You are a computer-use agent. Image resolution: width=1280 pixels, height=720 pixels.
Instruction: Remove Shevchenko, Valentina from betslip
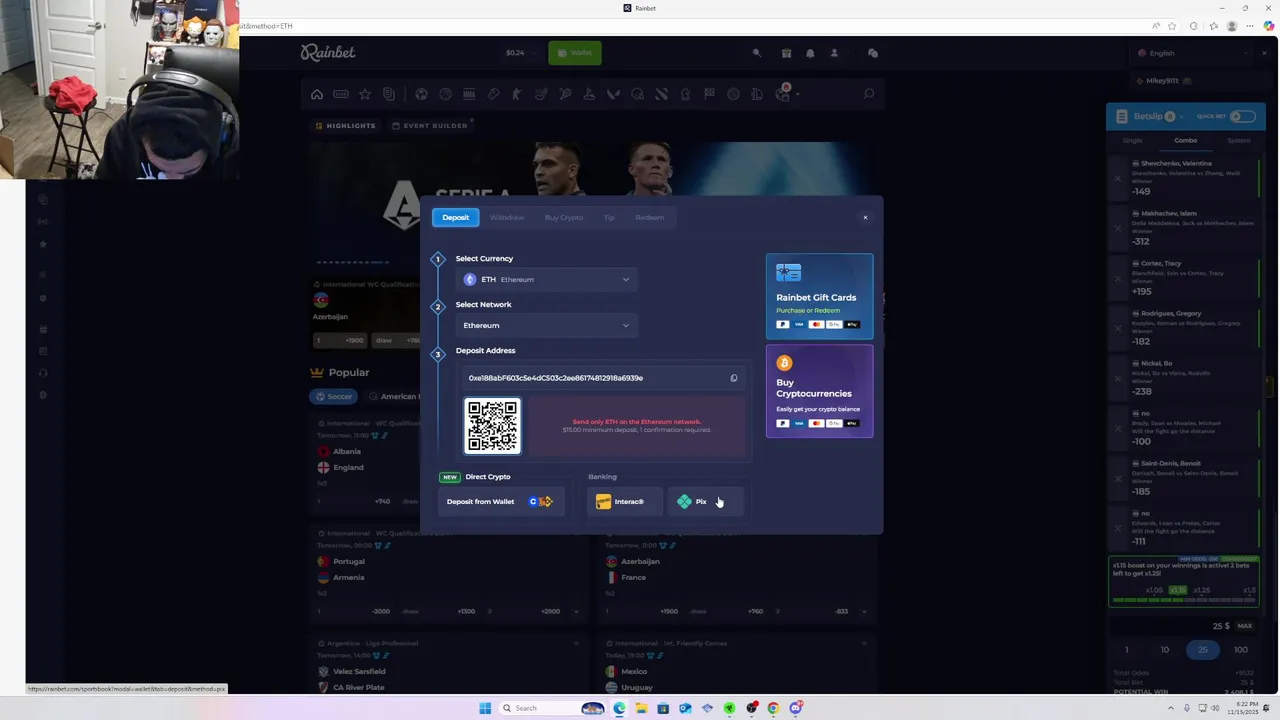click(x=1118, y=178)
